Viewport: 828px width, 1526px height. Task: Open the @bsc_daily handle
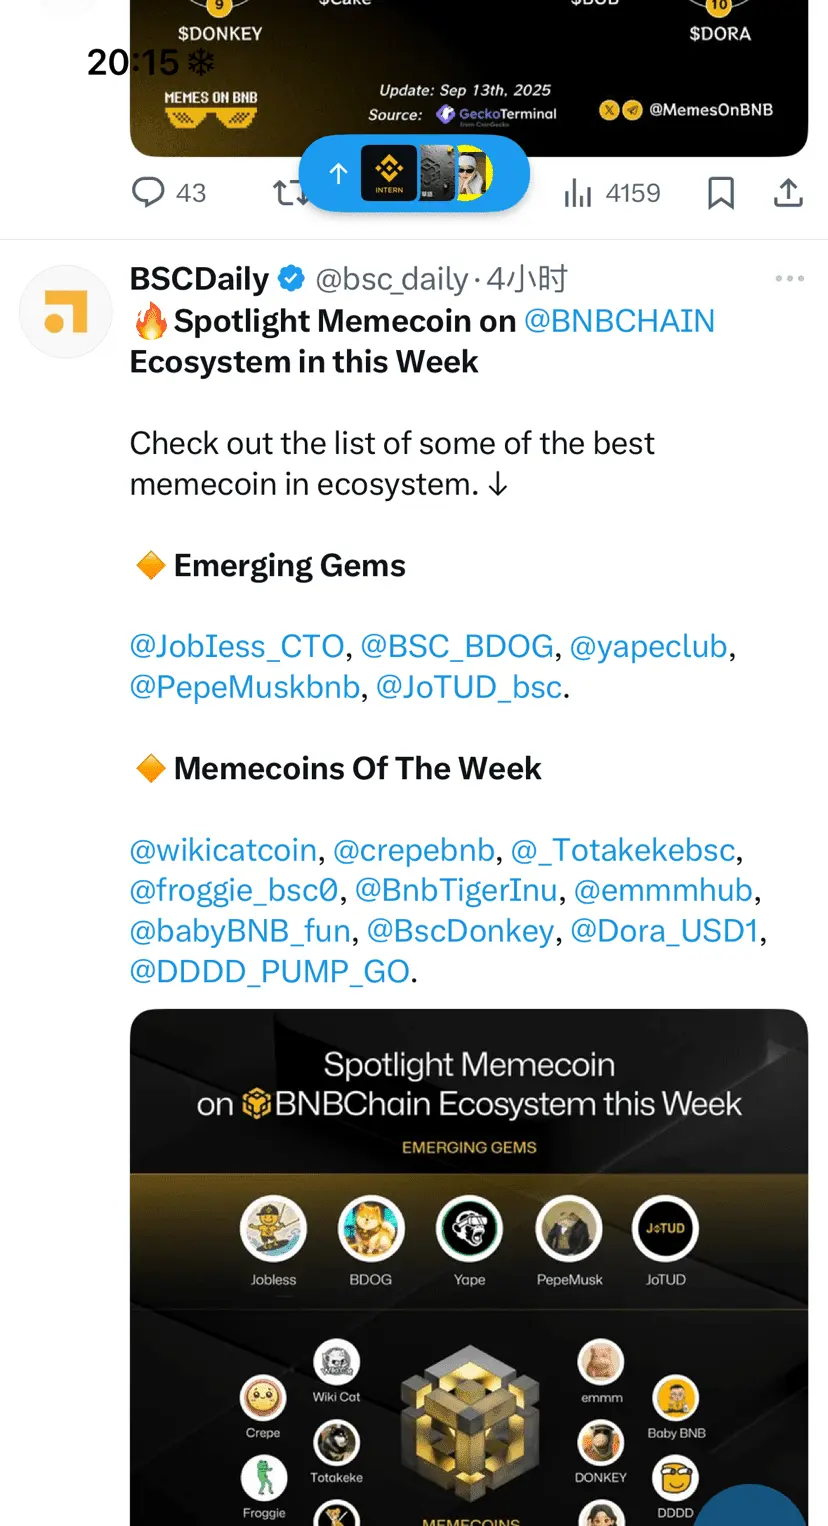(392, 279)
